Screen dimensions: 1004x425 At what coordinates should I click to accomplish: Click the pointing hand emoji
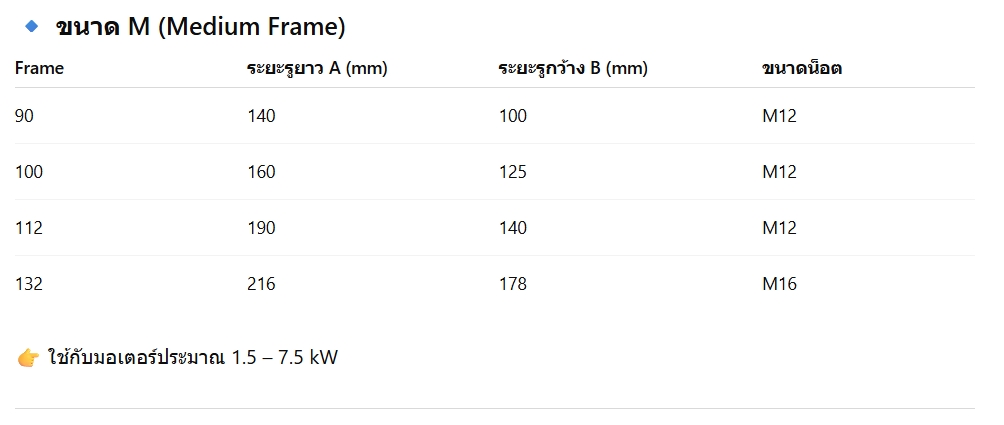(28, 357)
